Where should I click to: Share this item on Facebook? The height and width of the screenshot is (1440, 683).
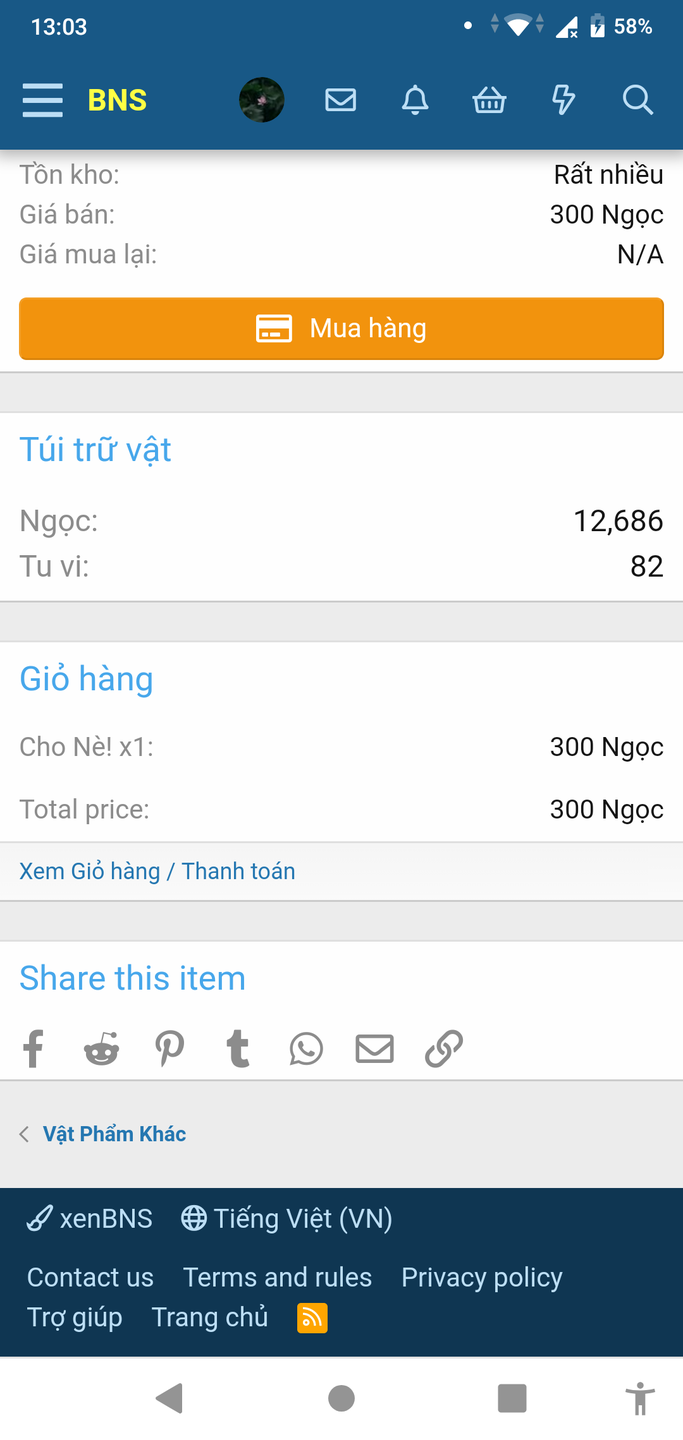point(33,1048)
